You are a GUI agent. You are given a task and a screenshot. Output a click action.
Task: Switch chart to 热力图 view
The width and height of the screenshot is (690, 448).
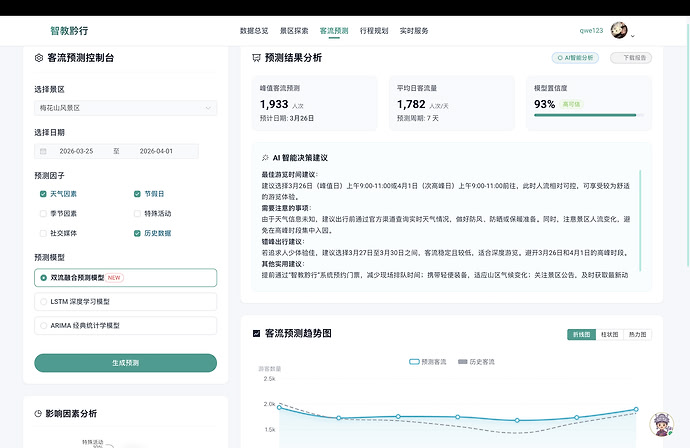pos(638,335)
